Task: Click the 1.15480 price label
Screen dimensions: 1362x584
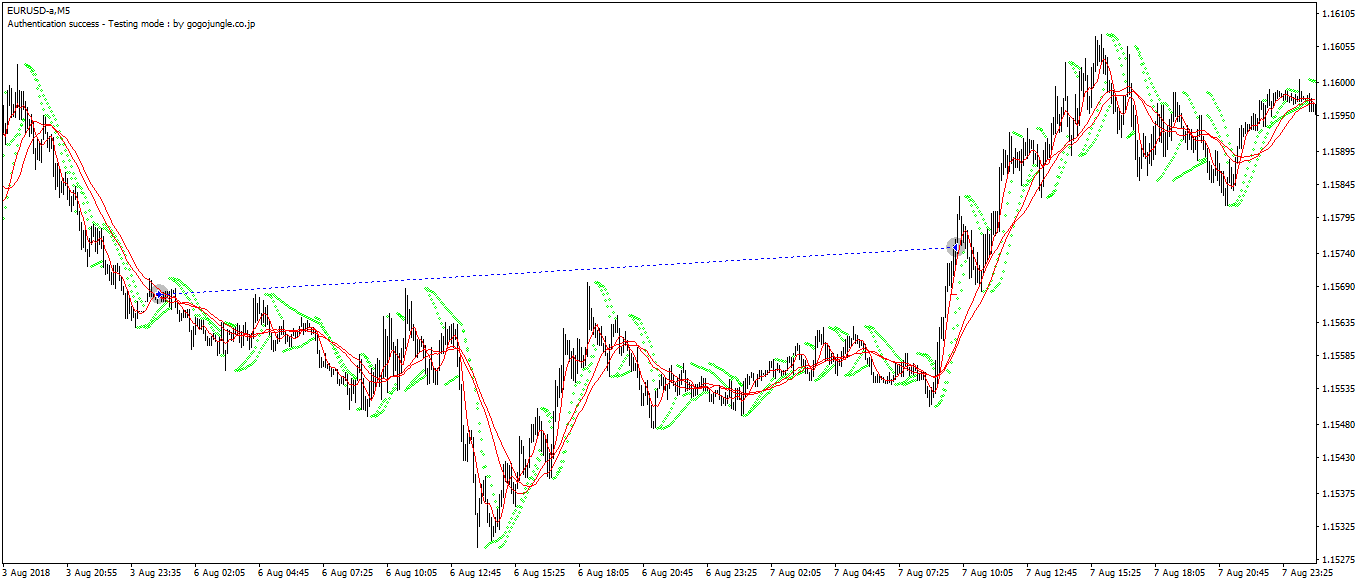Action: click(1338, 425)
